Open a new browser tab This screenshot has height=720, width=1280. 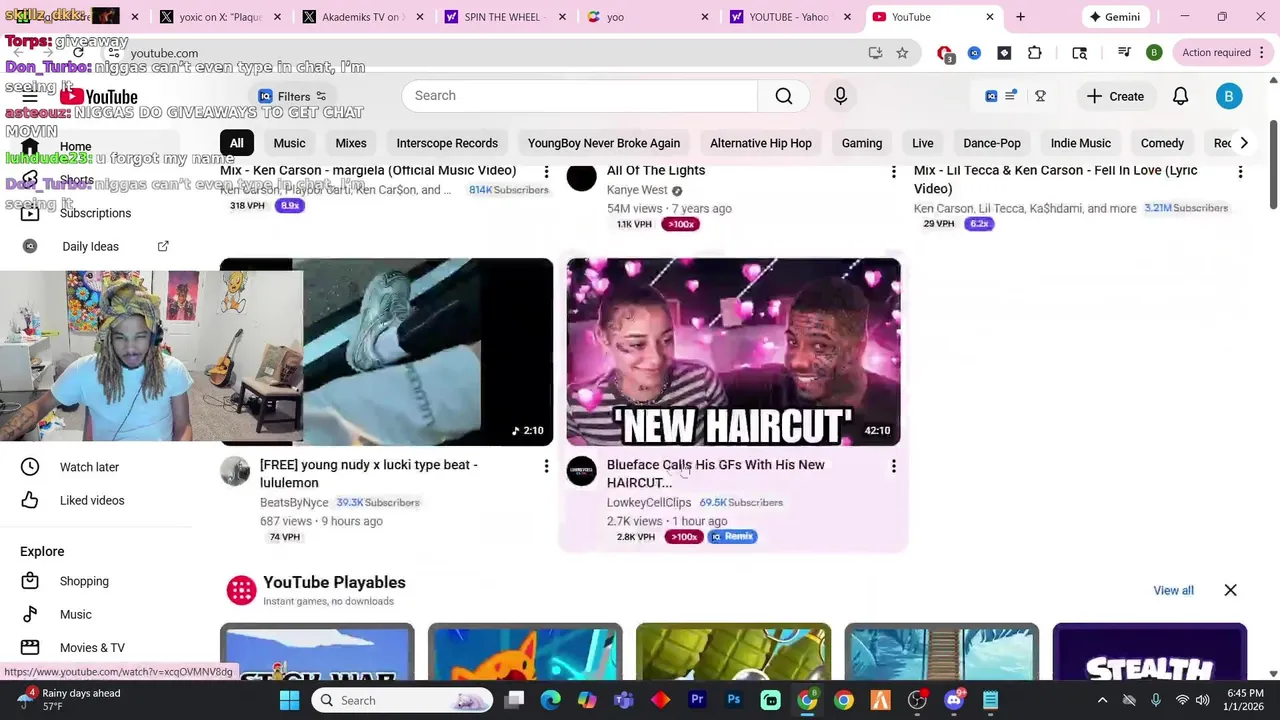[1020, 17]
